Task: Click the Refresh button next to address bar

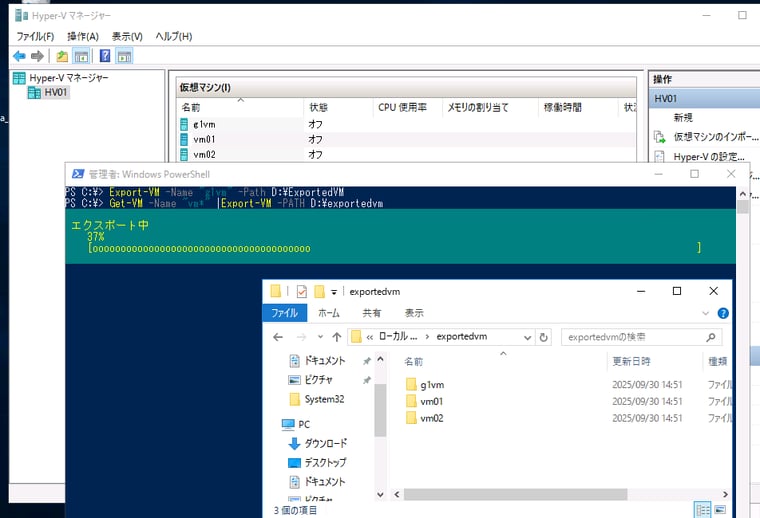Action: coord(543,337)
